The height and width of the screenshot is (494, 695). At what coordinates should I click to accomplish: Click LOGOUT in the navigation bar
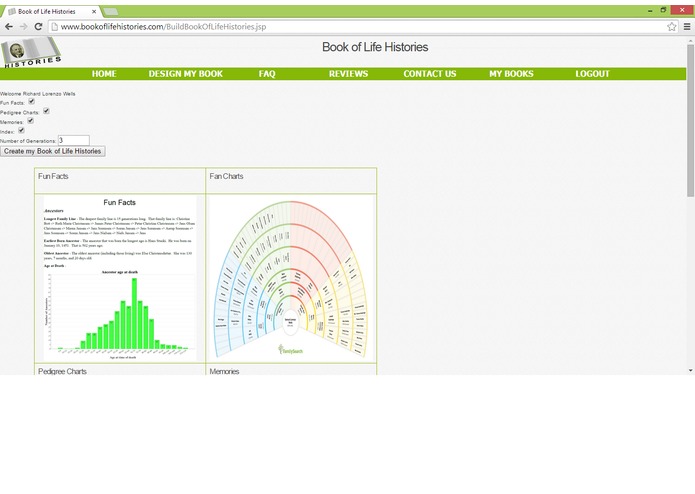[593, 74]
